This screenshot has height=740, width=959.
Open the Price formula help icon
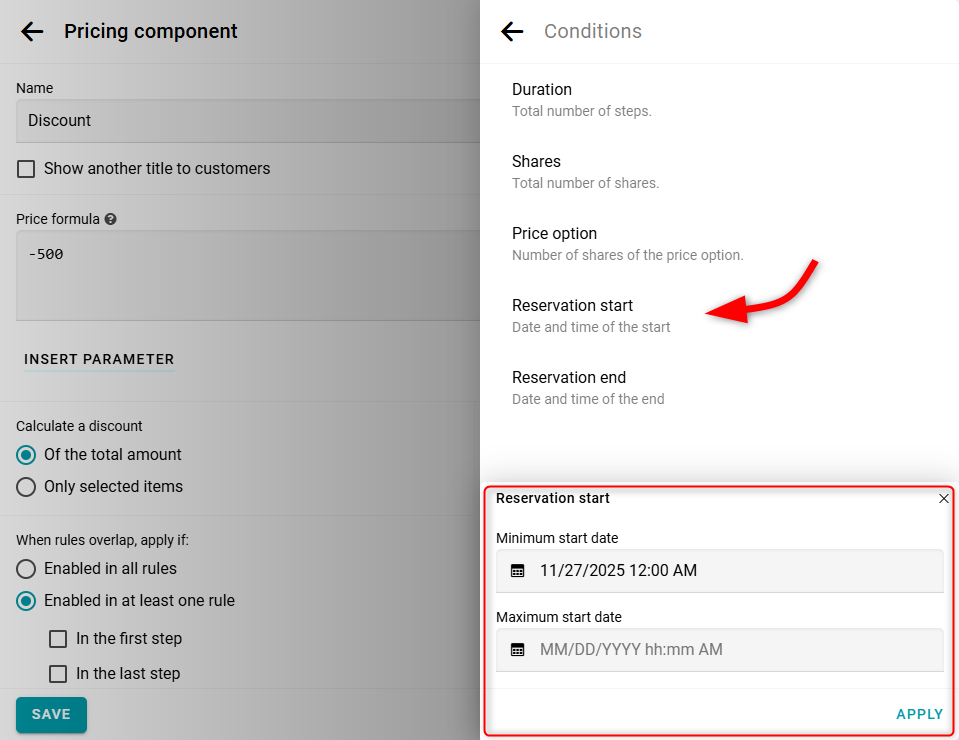coord(110,219)
